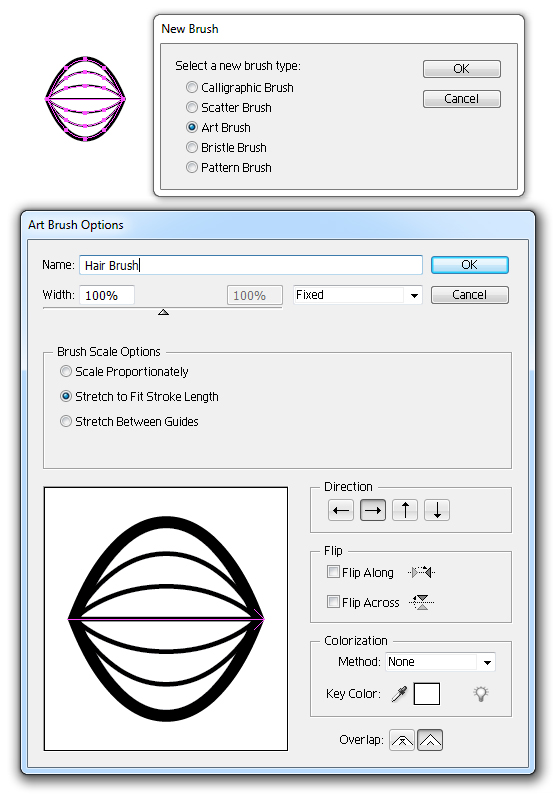Enable the Flip Along checkbox
The width and height of the screenshot is (558, 796).
(333, 572)
